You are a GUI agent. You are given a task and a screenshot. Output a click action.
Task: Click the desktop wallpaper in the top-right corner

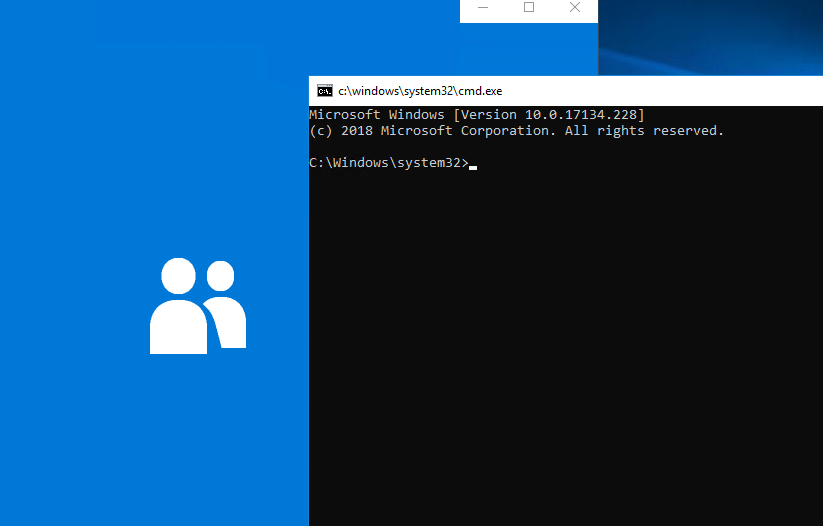click(710, 35)
